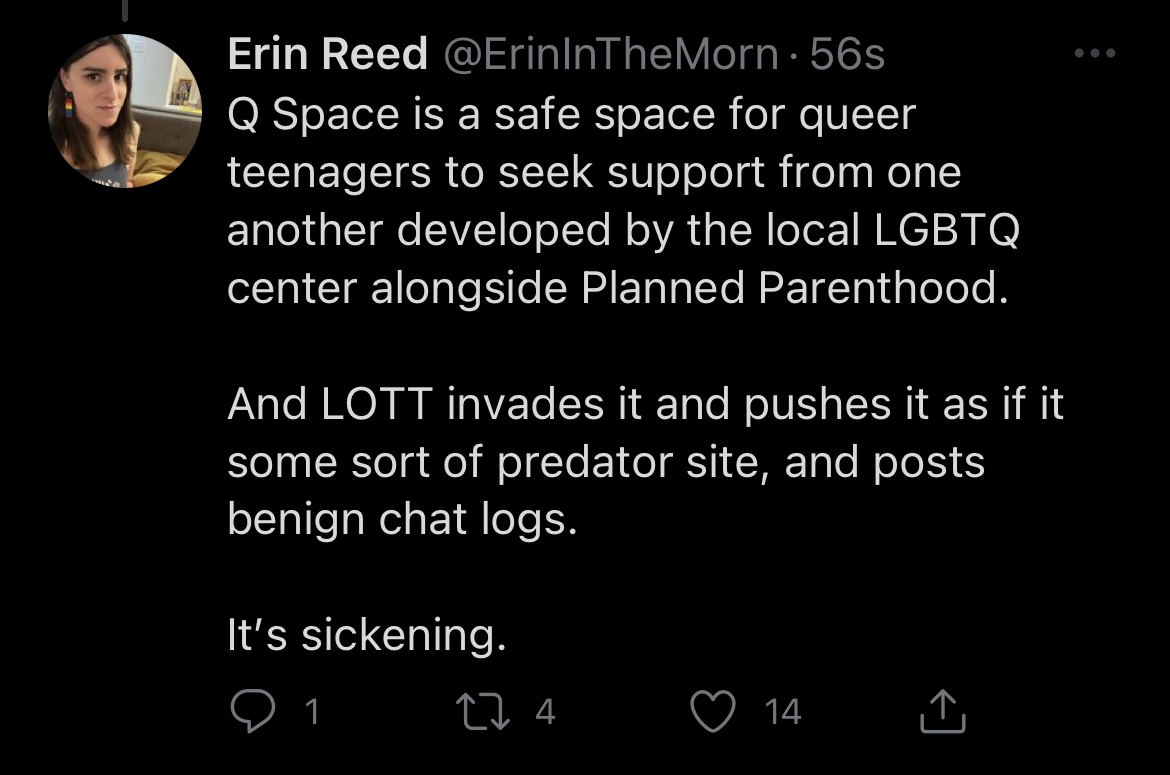Open the share icon for this tweet
The width and height of the screenshot is (1170, 775).
pos(941,711)
